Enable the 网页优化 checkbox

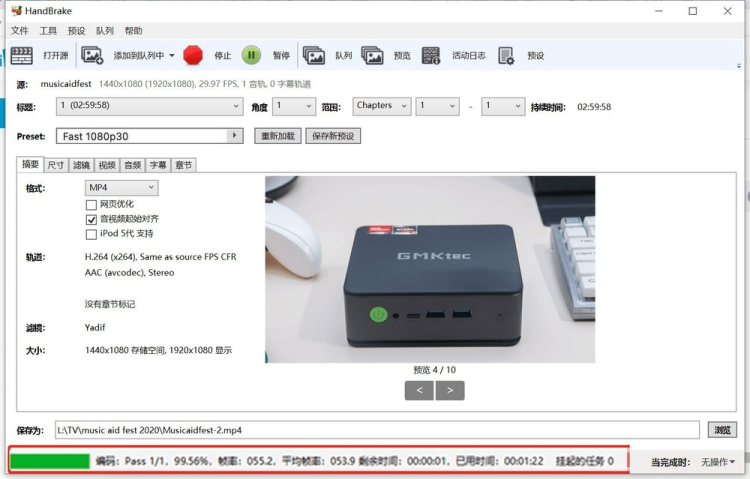point(91,205)
